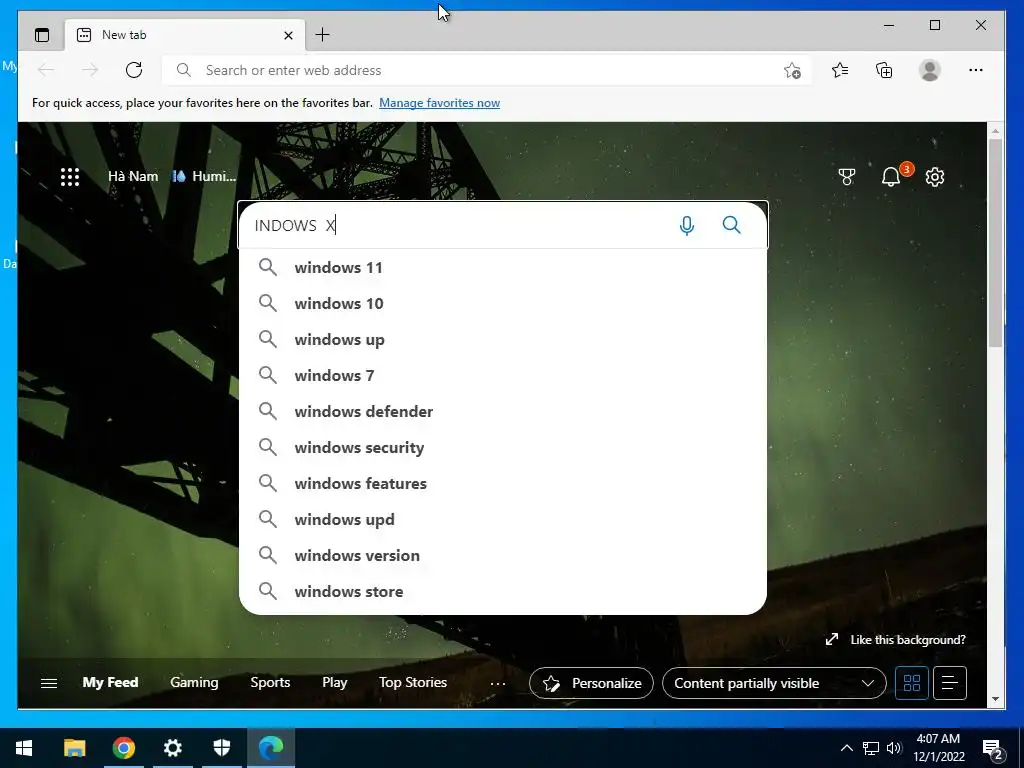Click scrollbar down arrow

(x=995, y=699)
